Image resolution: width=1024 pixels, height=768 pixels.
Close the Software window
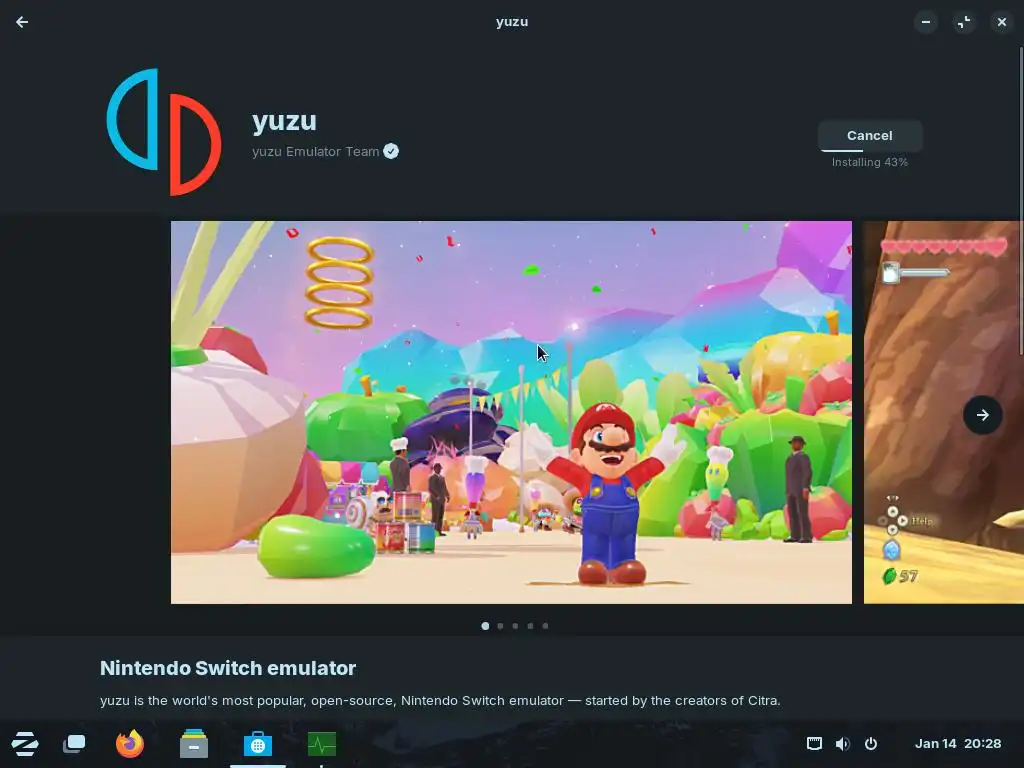[x=1002, y=22]
